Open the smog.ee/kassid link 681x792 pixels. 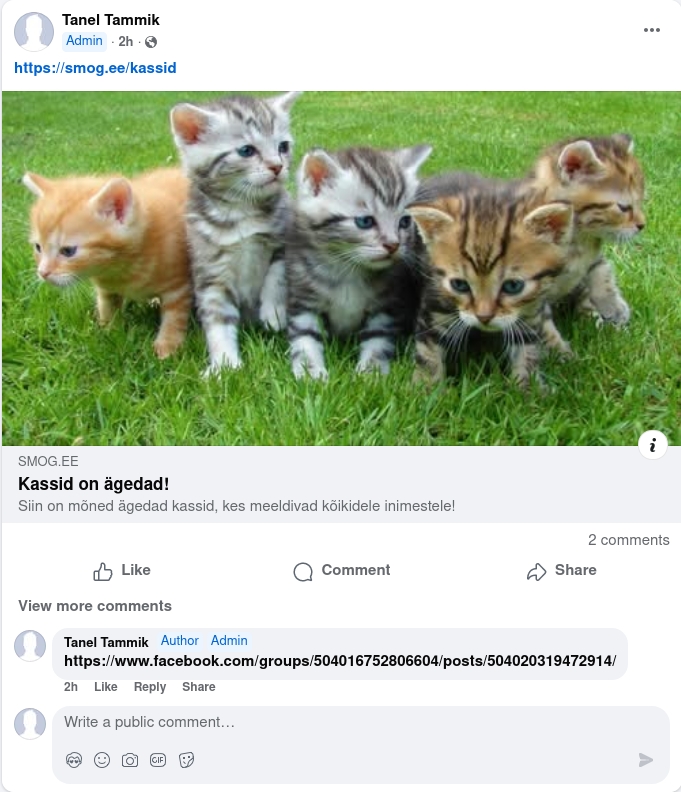(x=95, y=68)
